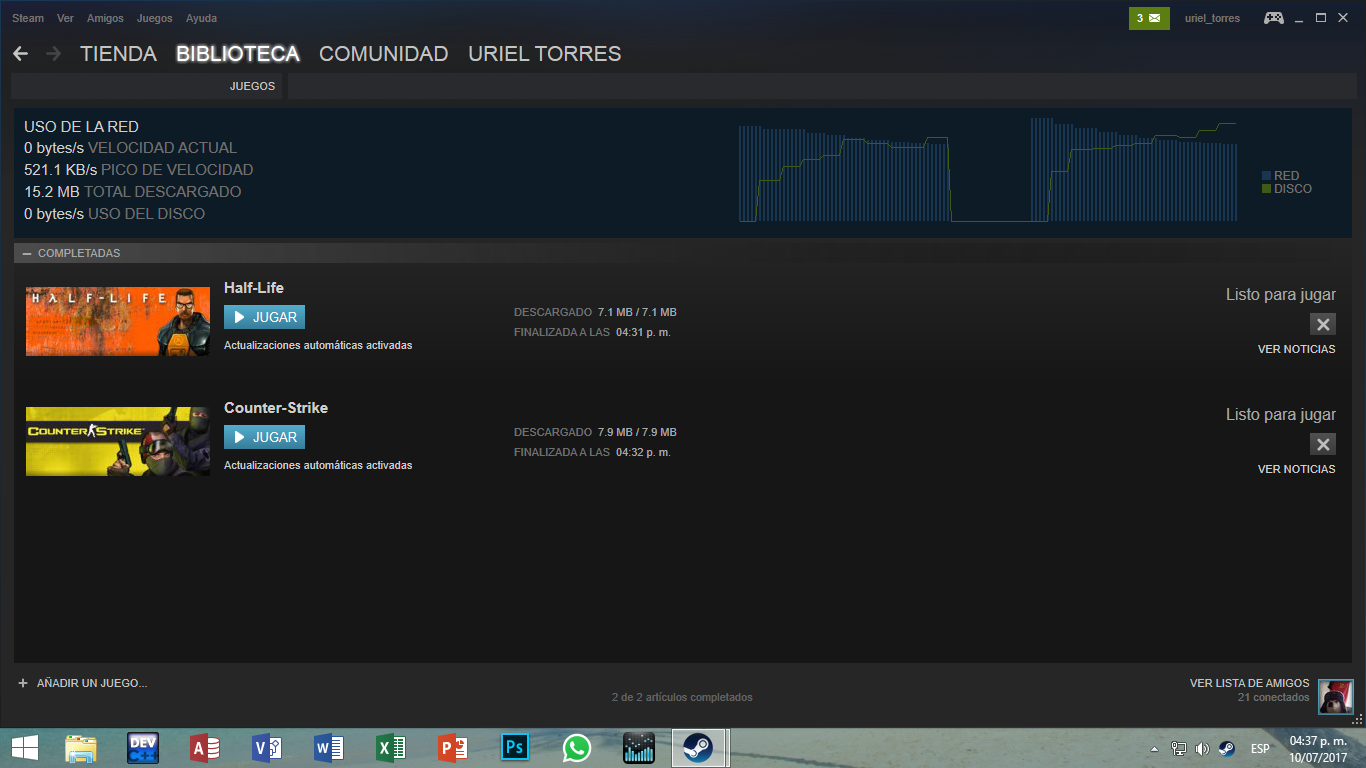
Task: Show hidden system tray icons
Action: point(1155,748)
